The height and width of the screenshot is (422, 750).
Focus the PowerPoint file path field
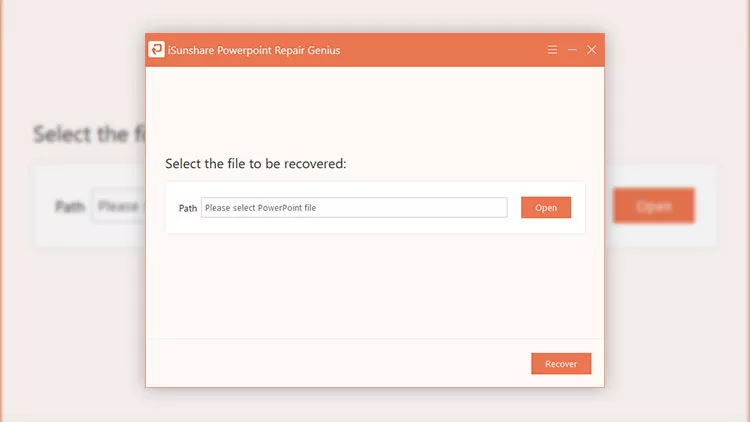[354, 208]
